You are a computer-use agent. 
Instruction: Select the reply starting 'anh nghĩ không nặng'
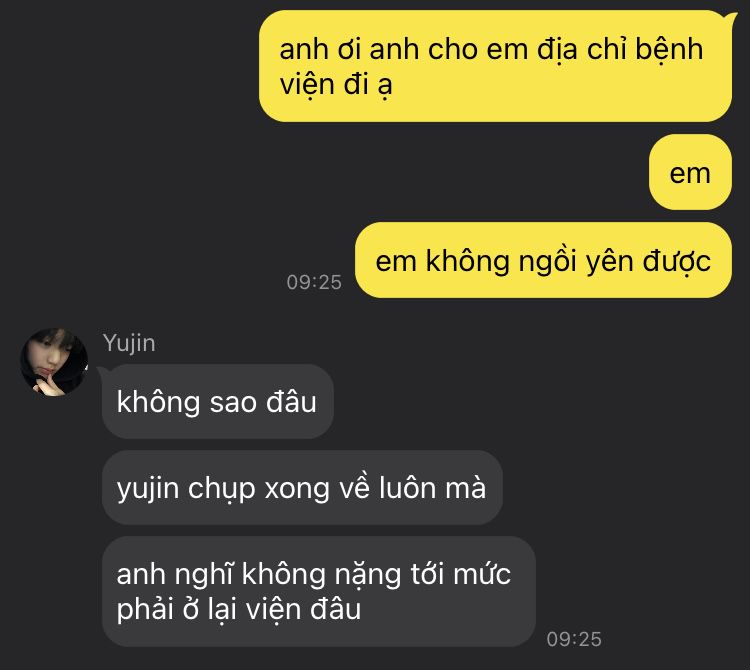(x=319, y=592)
